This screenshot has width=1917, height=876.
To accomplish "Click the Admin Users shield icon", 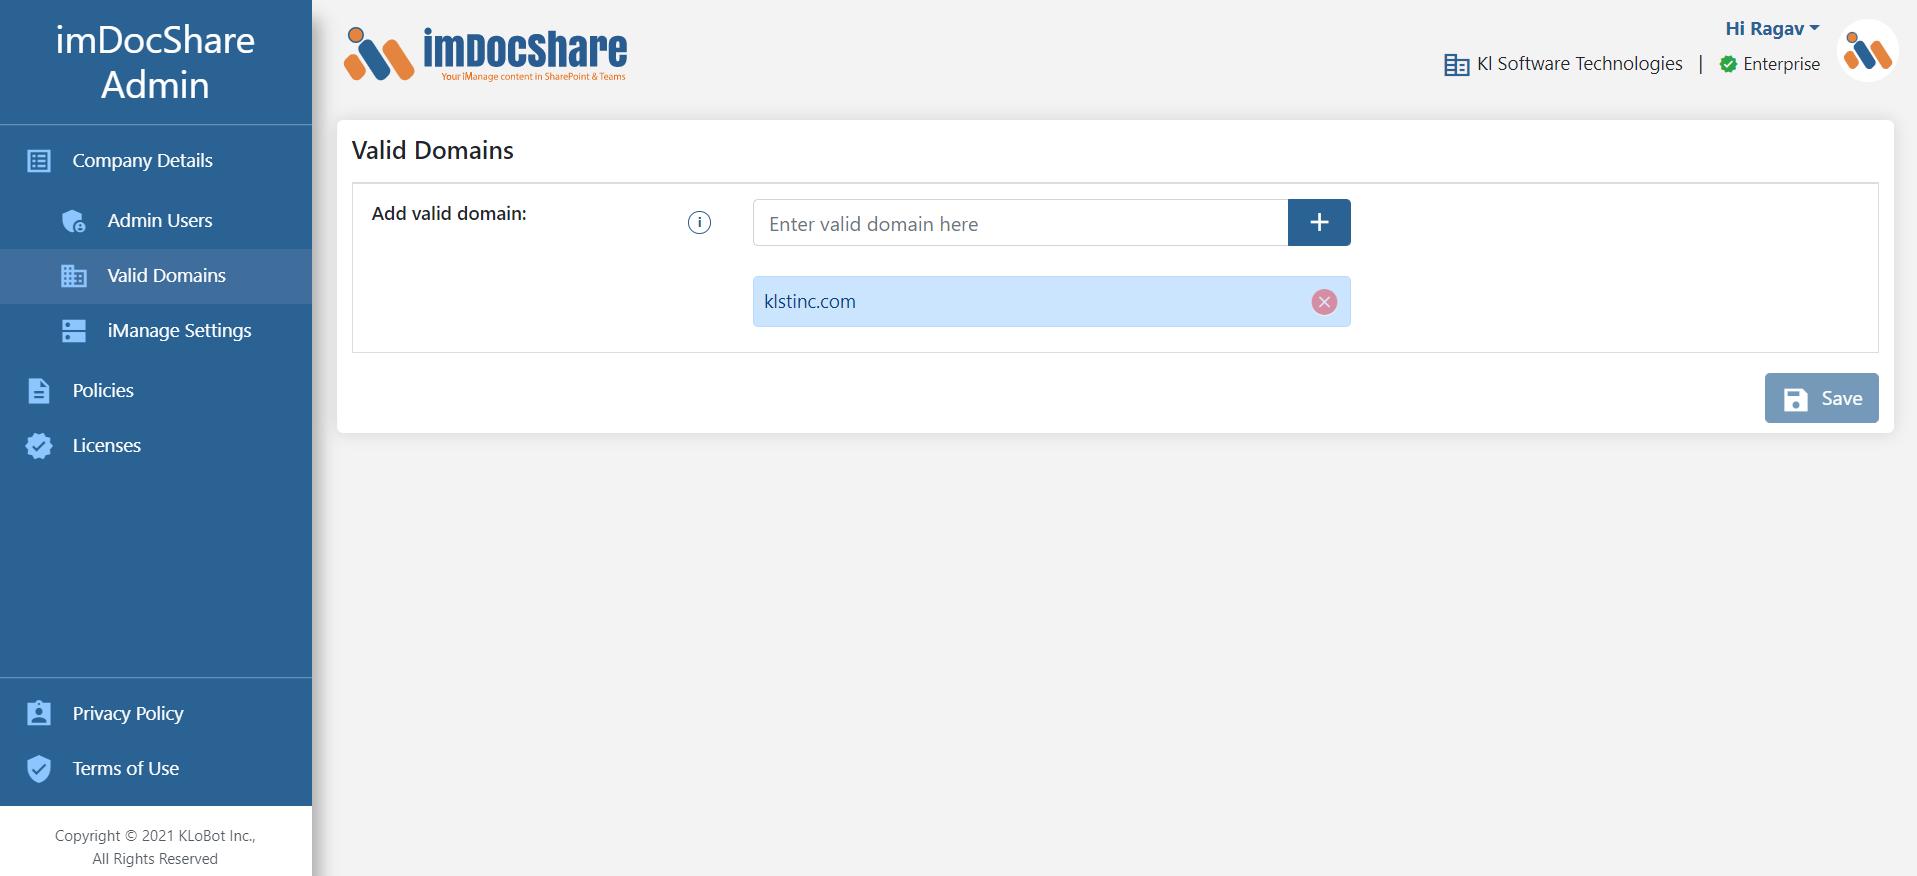I will pyautogui.click(x=74, y=221).
